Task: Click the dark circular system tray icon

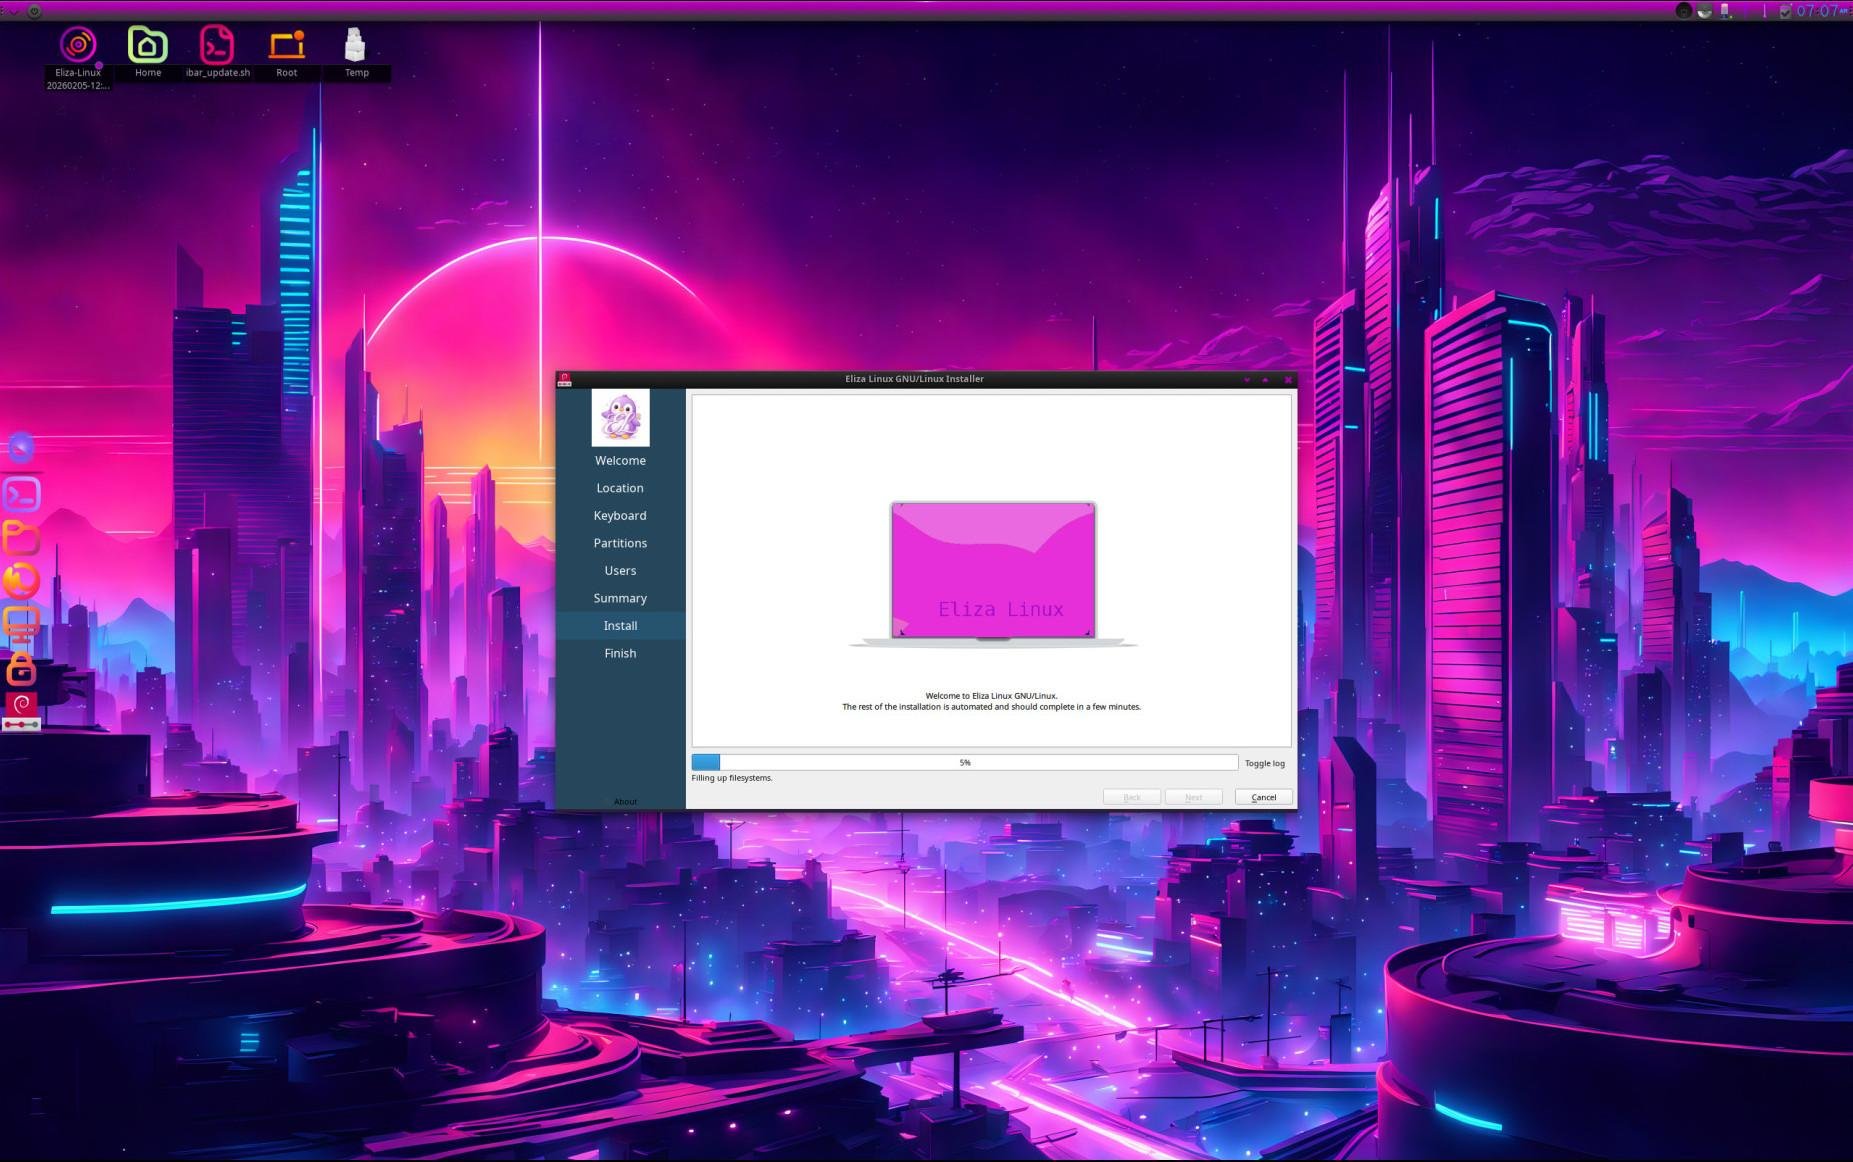Action: click(1684, 11)
